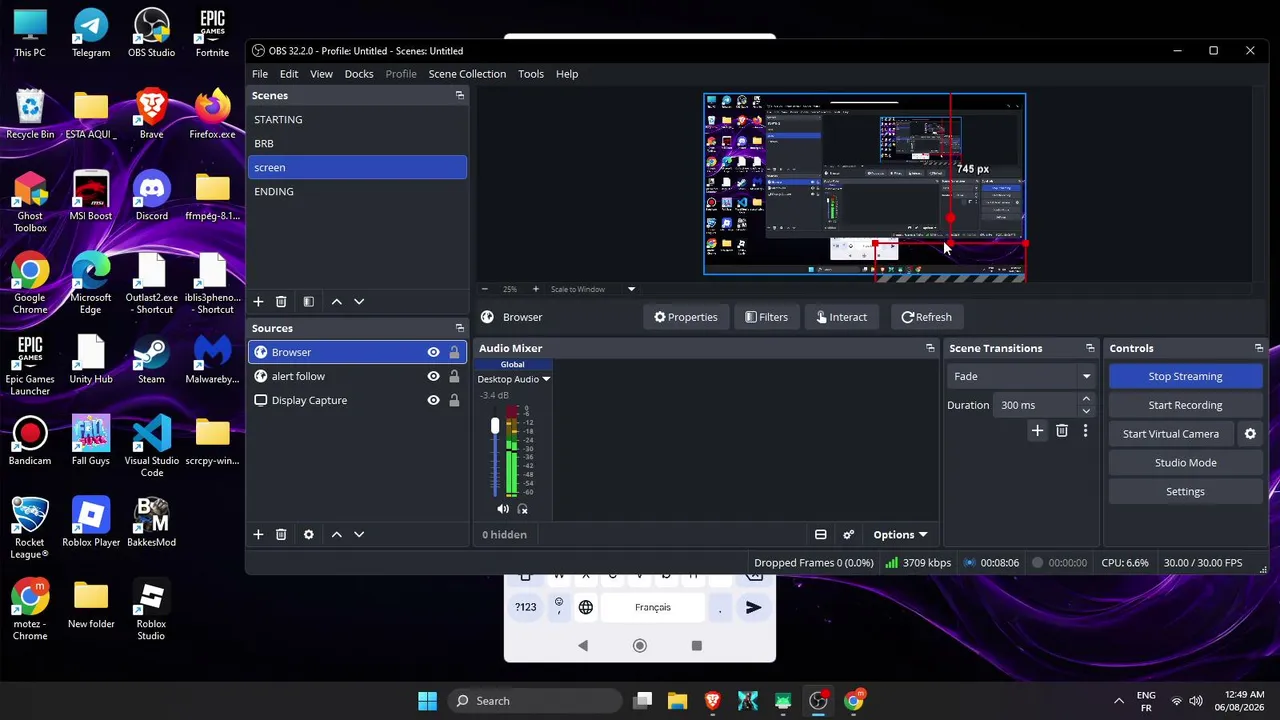
Task: Open scene filters icon in Scenes toolbar
Action: click(x=309, y=301)
